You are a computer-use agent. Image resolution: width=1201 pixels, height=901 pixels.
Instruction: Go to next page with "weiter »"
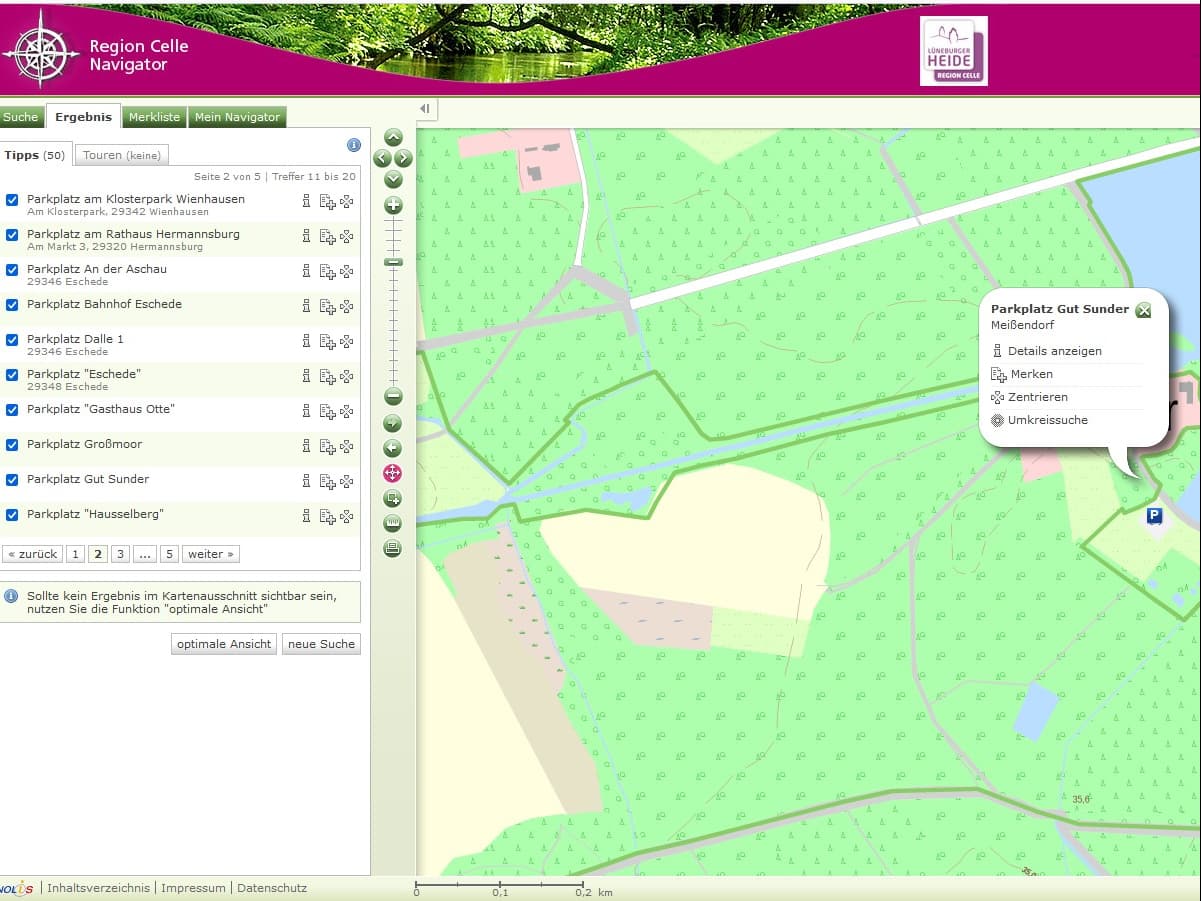(211, 554)
